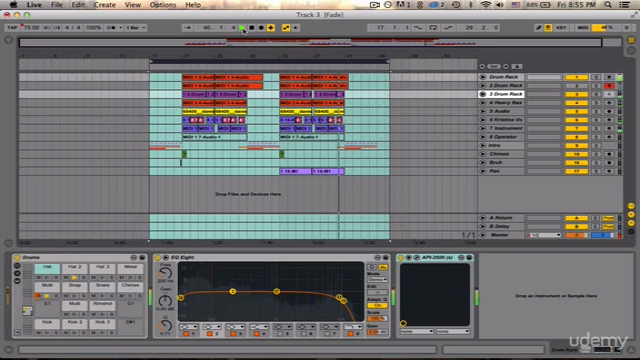Screen dimensions: 640x360
Task: Open the Live application menu
Action: click(34, 5)
